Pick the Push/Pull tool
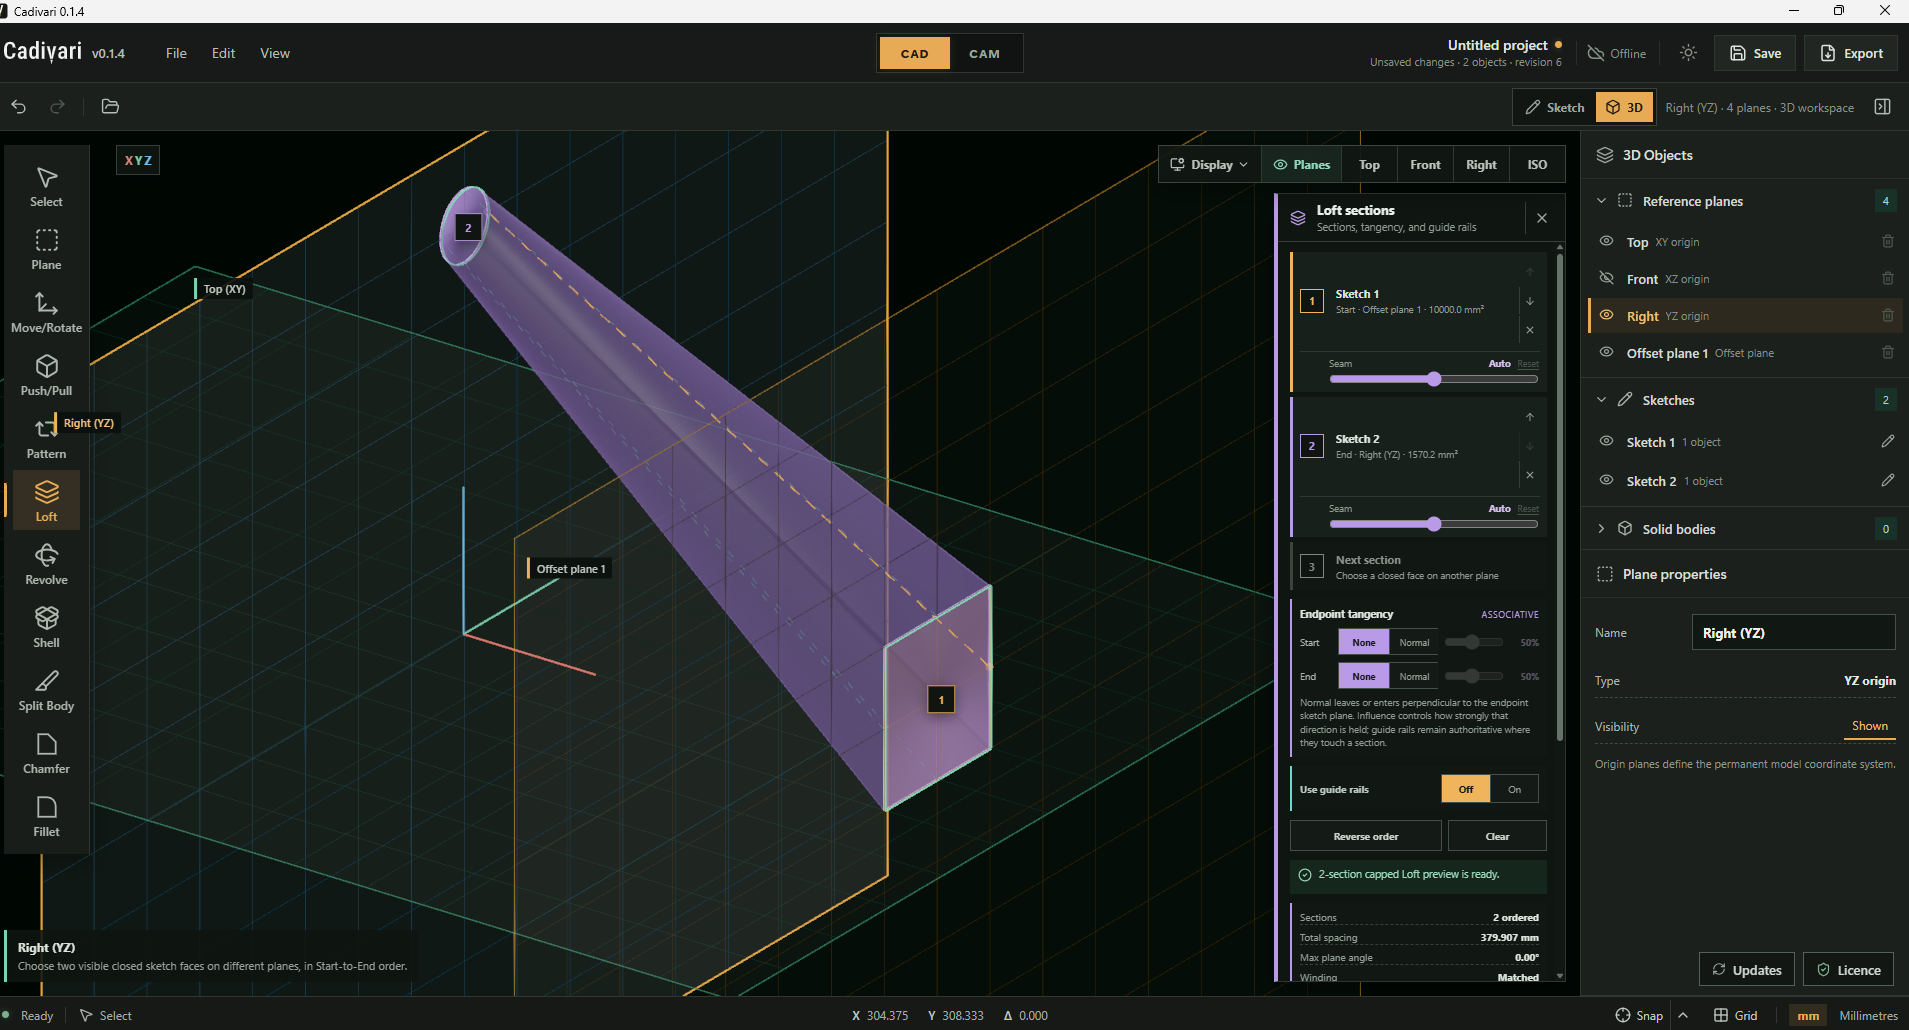 (46, 376)
